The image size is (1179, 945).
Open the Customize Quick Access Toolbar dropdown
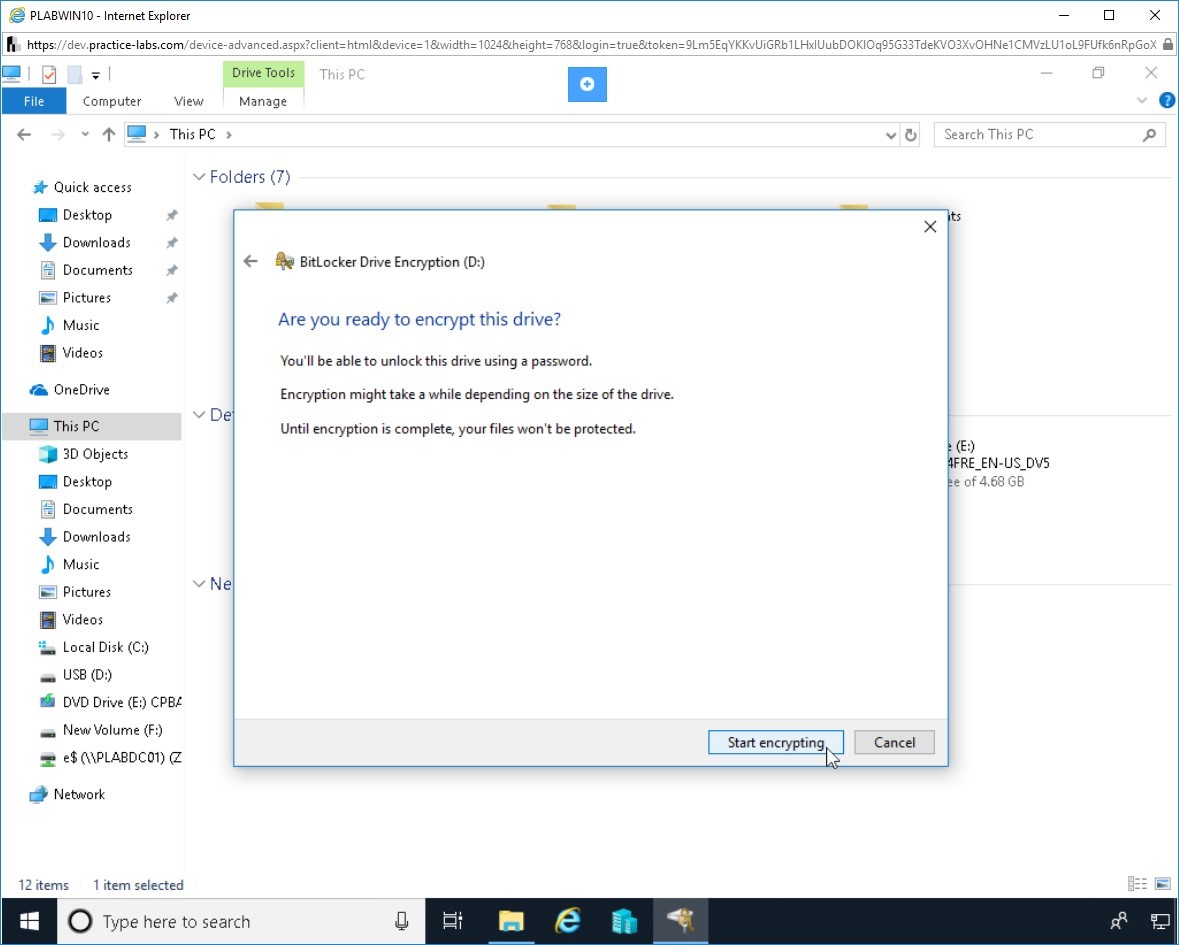[x=95, y=74]
